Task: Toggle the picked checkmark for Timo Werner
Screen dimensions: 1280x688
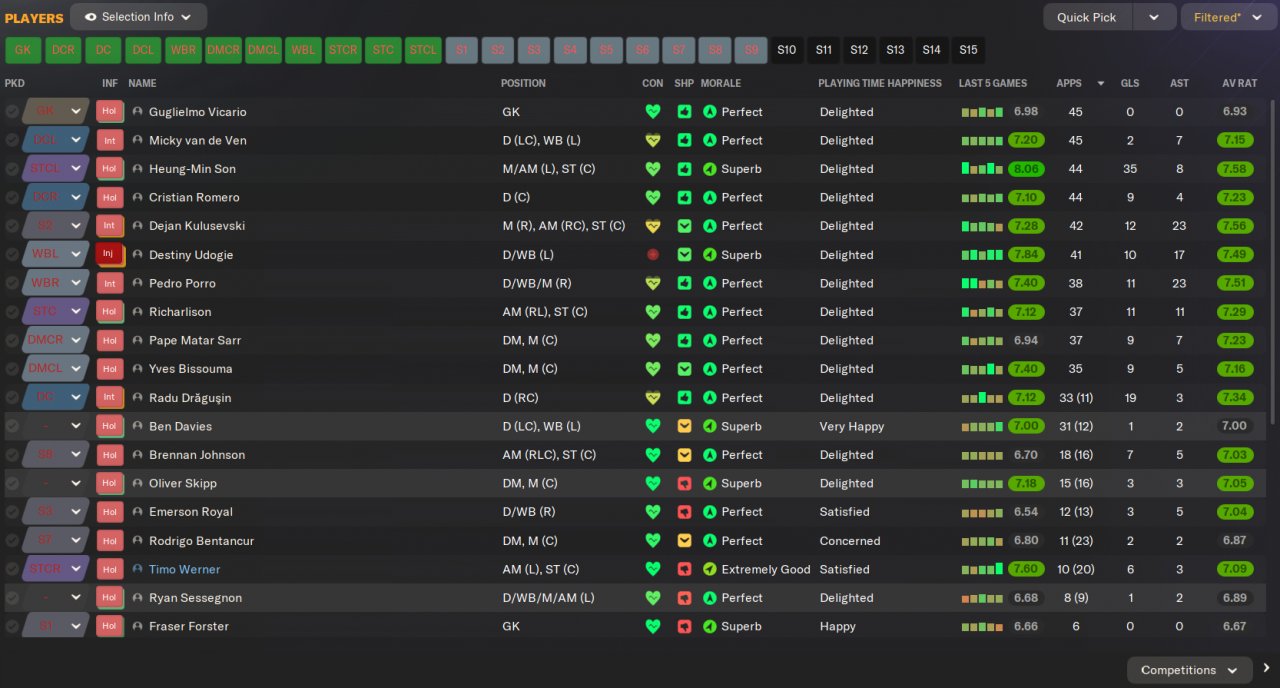Action: [12, 569]
